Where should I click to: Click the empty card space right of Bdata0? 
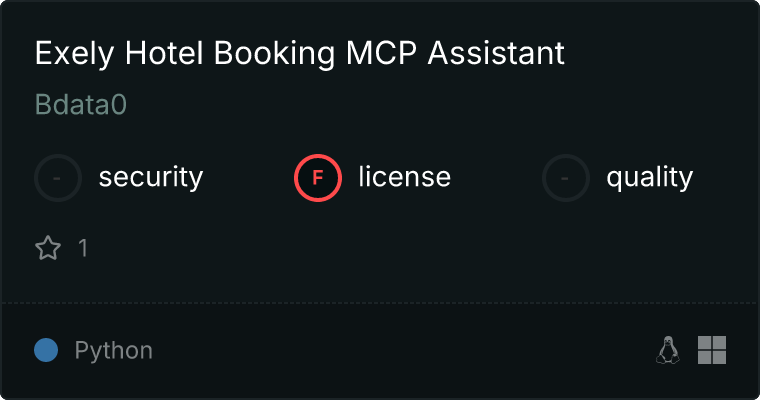400,106
